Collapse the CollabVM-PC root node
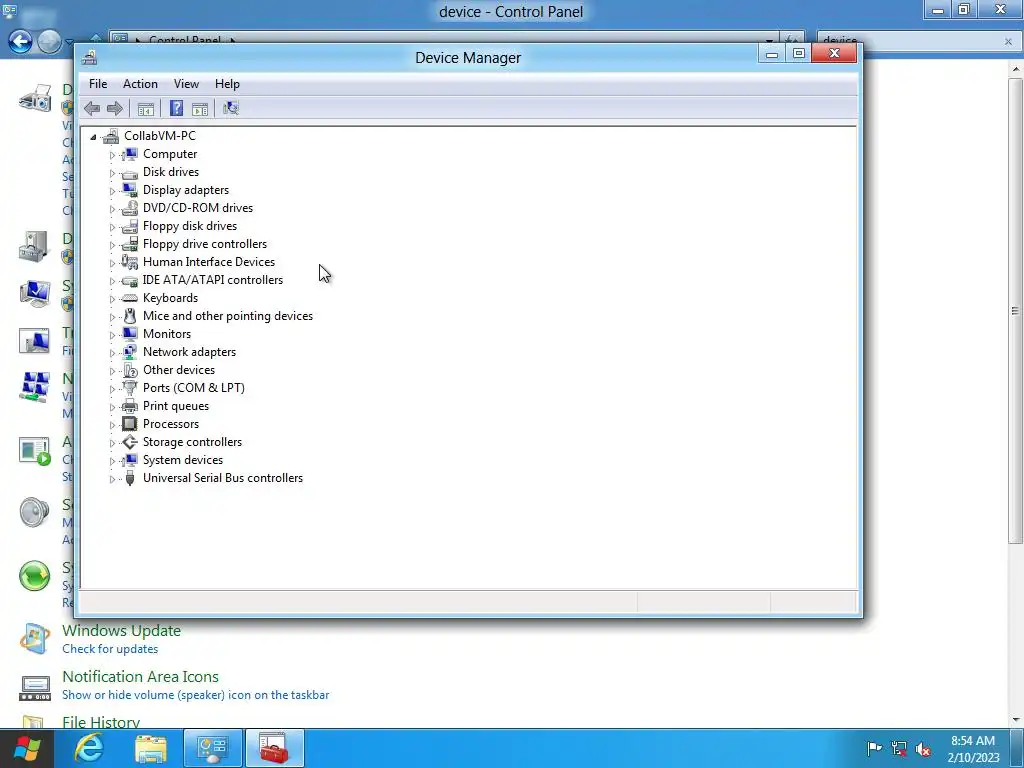Viewport: 1024px width, 768px height. point(93,136)
